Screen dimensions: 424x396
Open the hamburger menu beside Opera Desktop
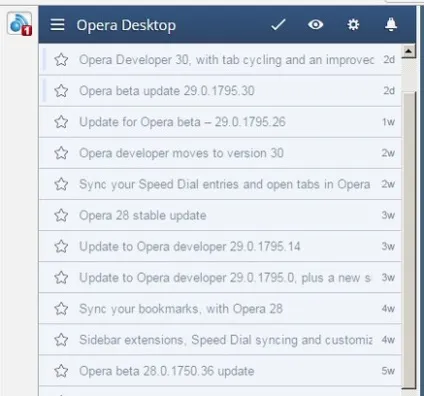click(x=57, y=25)
